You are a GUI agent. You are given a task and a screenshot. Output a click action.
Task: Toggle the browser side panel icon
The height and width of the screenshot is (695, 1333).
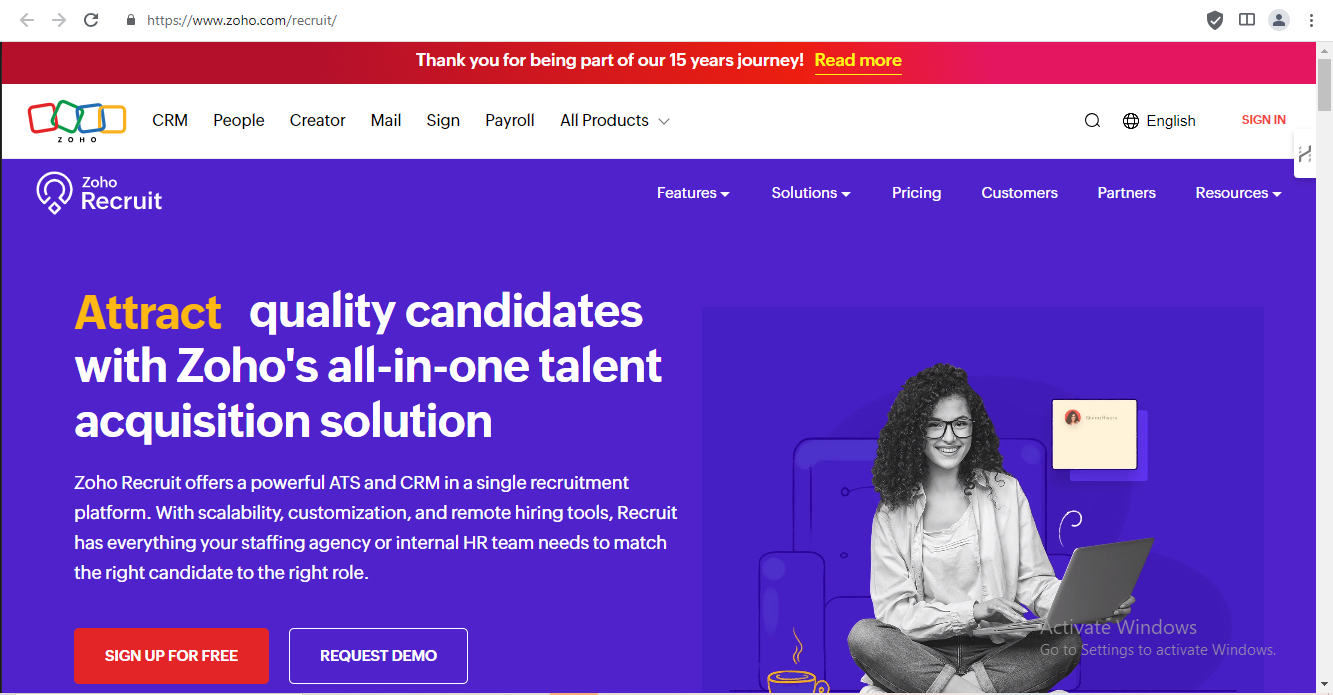coord(1247,20)
